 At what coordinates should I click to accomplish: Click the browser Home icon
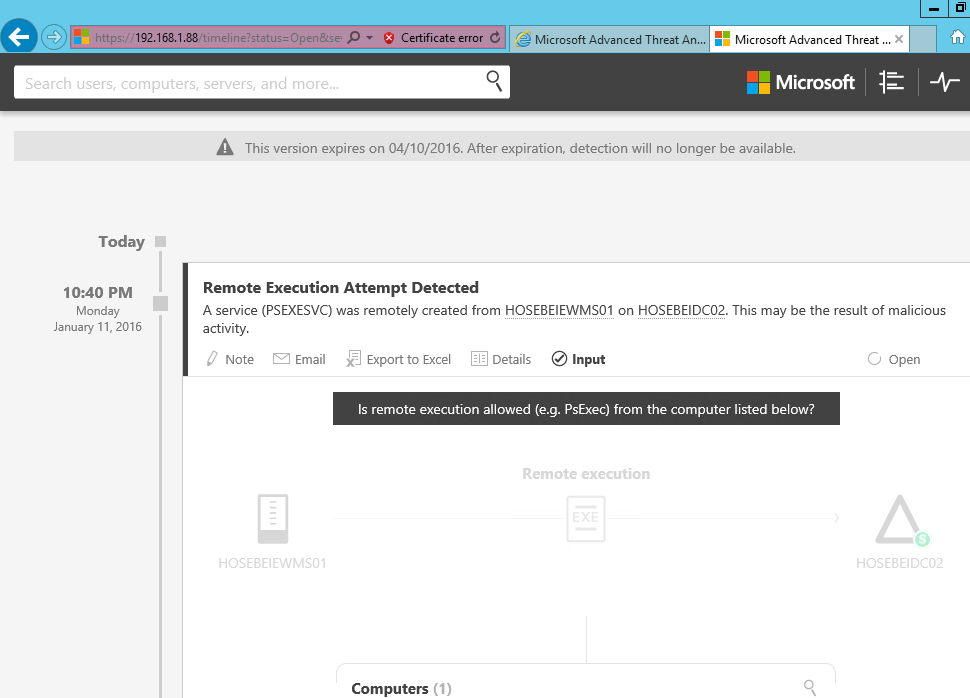[957, 38]
